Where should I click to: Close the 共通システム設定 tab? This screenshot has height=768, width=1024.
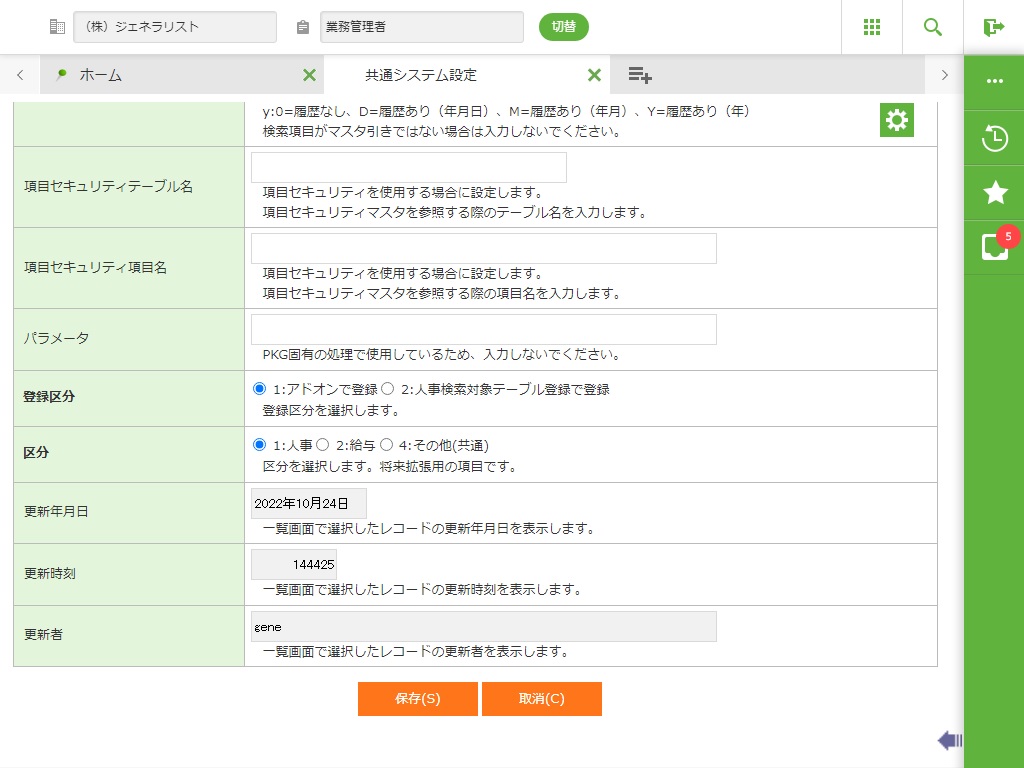(594, 75)
